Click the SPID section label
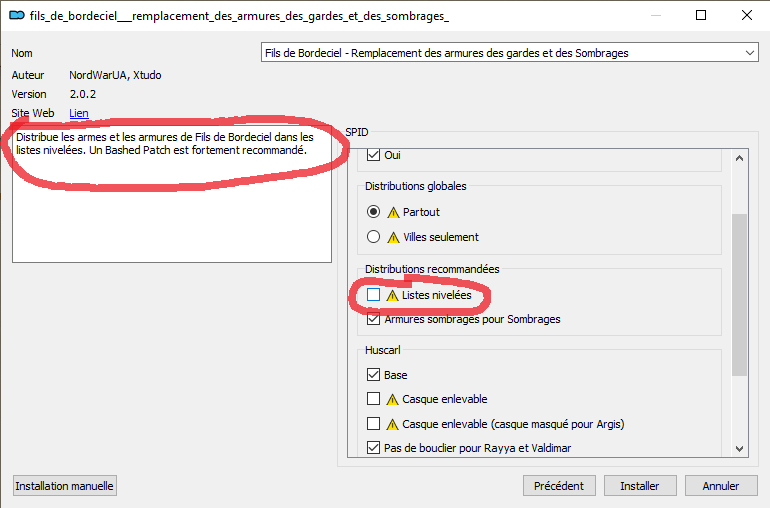The image size is (770, 508). coord(357,132)
